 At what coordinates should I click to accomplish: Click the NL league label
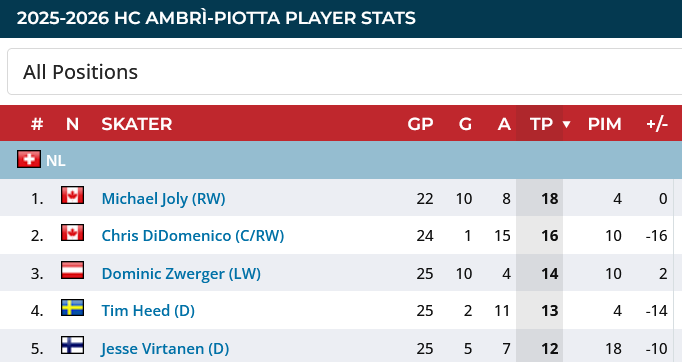pos(56,161)
